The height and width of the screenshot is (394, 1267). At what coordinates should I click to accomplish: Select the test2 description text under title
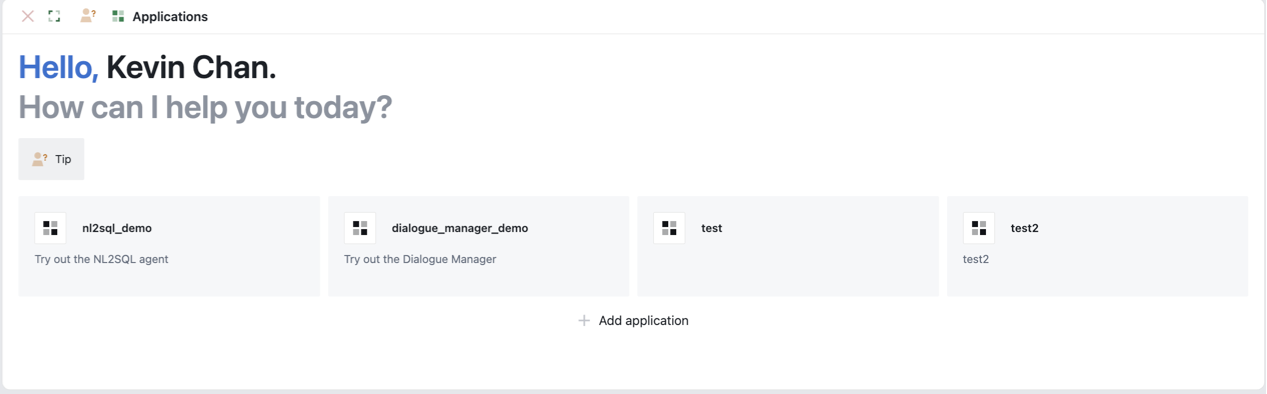click(x=976, y=259)
